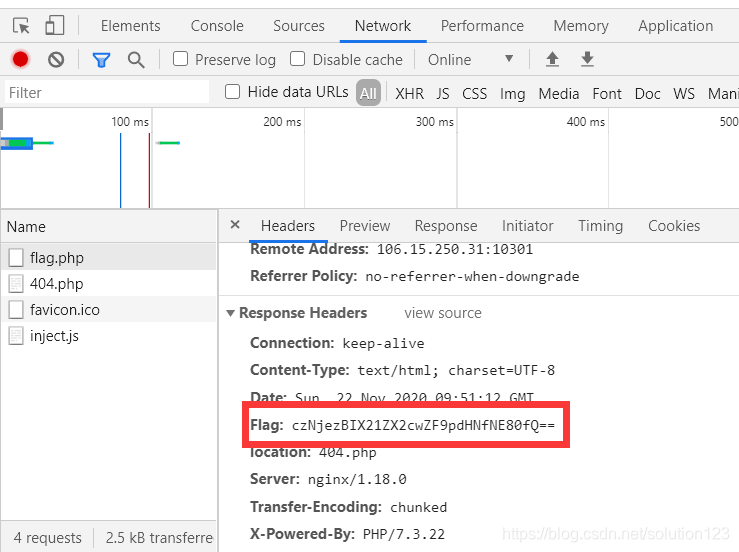Click the X-Powered-By value PHP/7.3.22
This screenshot has width=739, height=552.
[403, 534]
